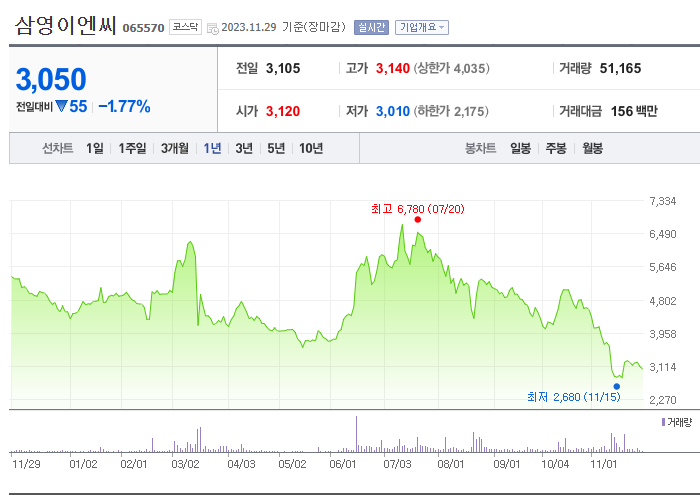Click the stock name 삼영이엔씨

click(65, 25)
